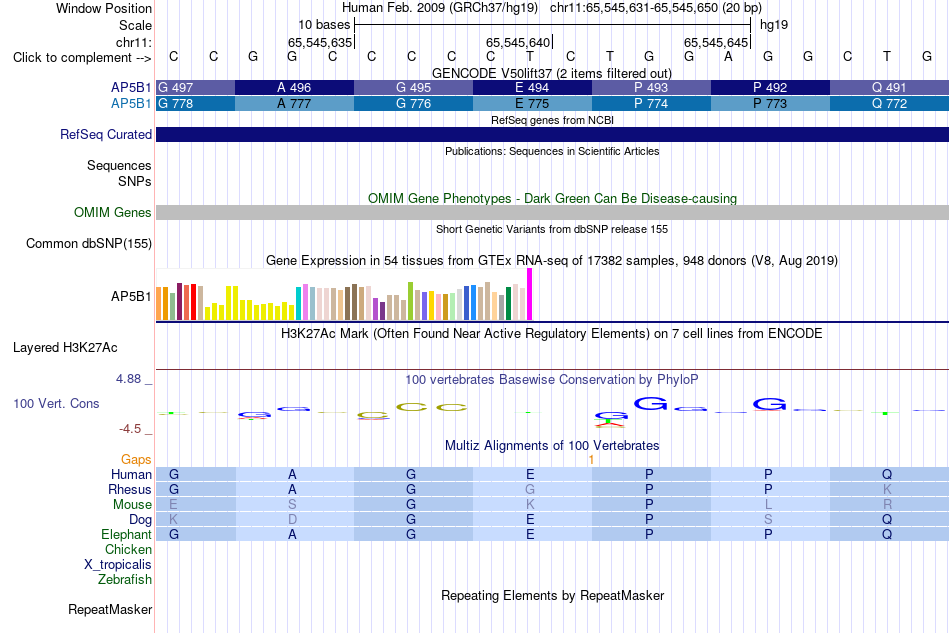The image size is (950, 633).
Task: Select the Dog species label
Action: 141,520
